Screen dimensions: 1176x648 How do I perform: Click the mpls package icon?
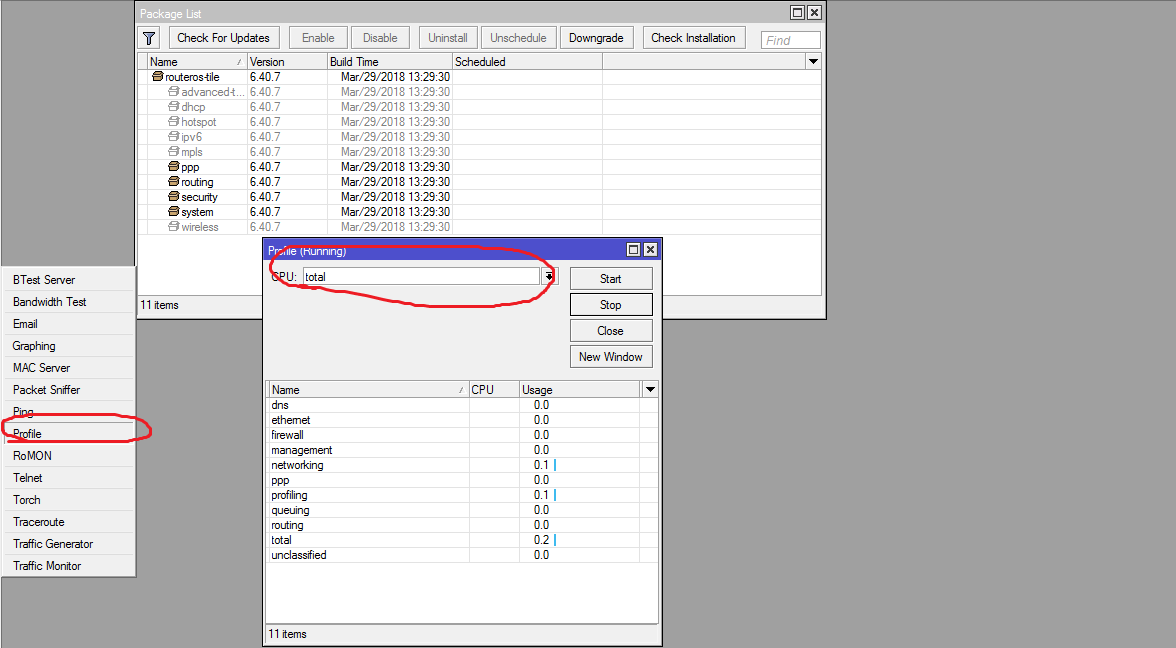tap(174, 152)
